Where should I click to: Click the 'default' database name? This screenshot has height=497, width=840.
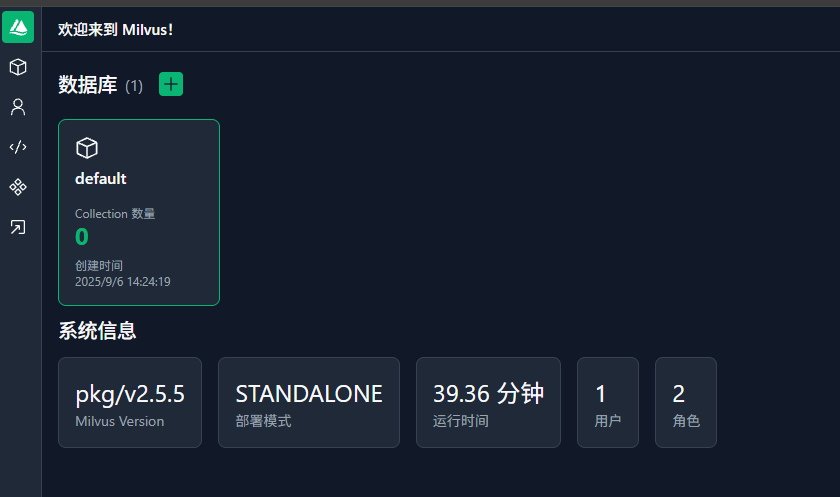click(101, 178)
